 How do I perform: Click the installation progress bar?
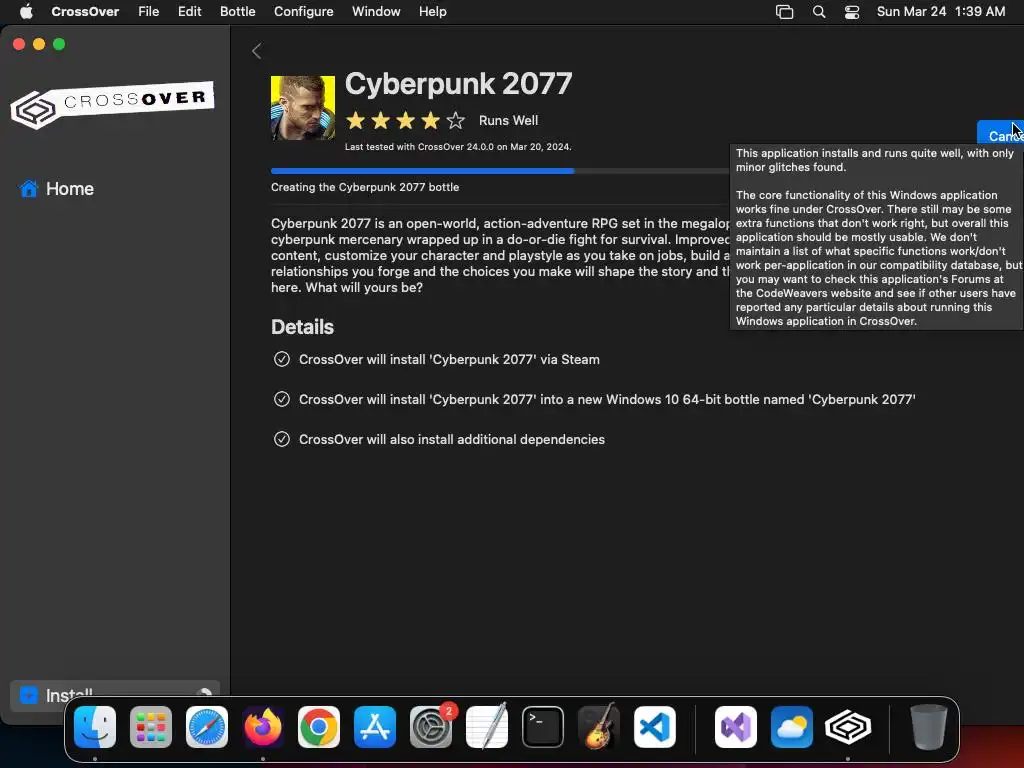(x=500, y=171)
